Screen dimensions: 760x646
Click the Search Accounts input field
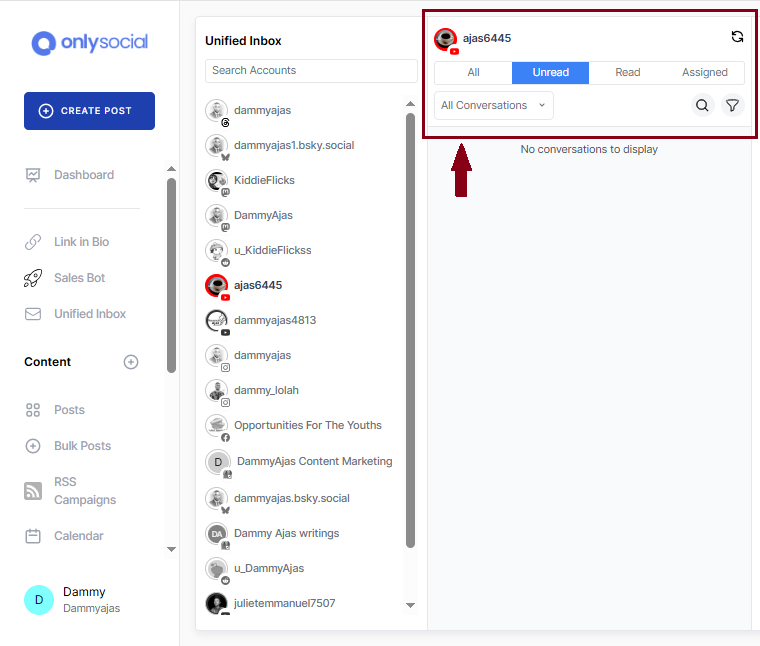click(x=311, y=71)
